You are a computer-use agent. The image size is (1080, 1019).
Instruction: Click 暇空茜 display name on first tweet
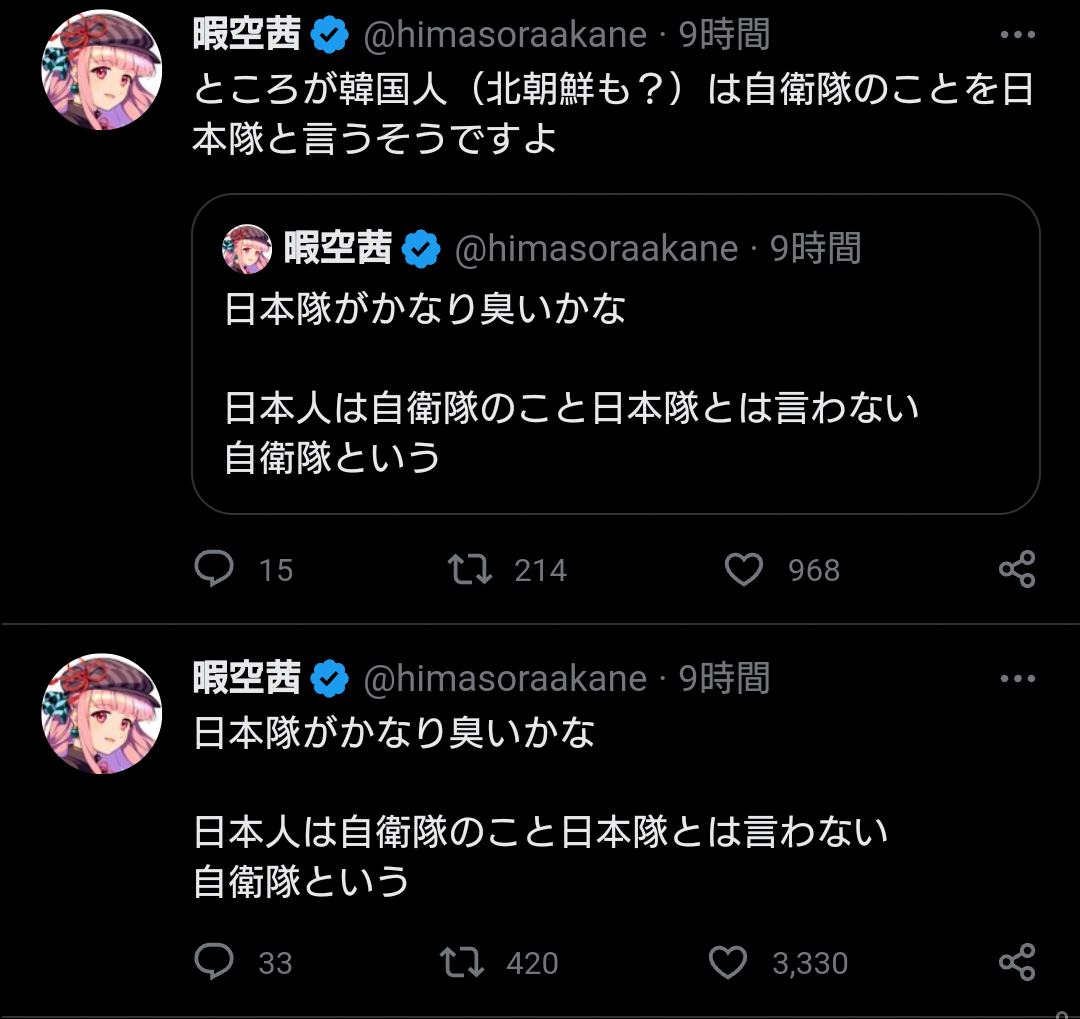[x=246, y=36]
